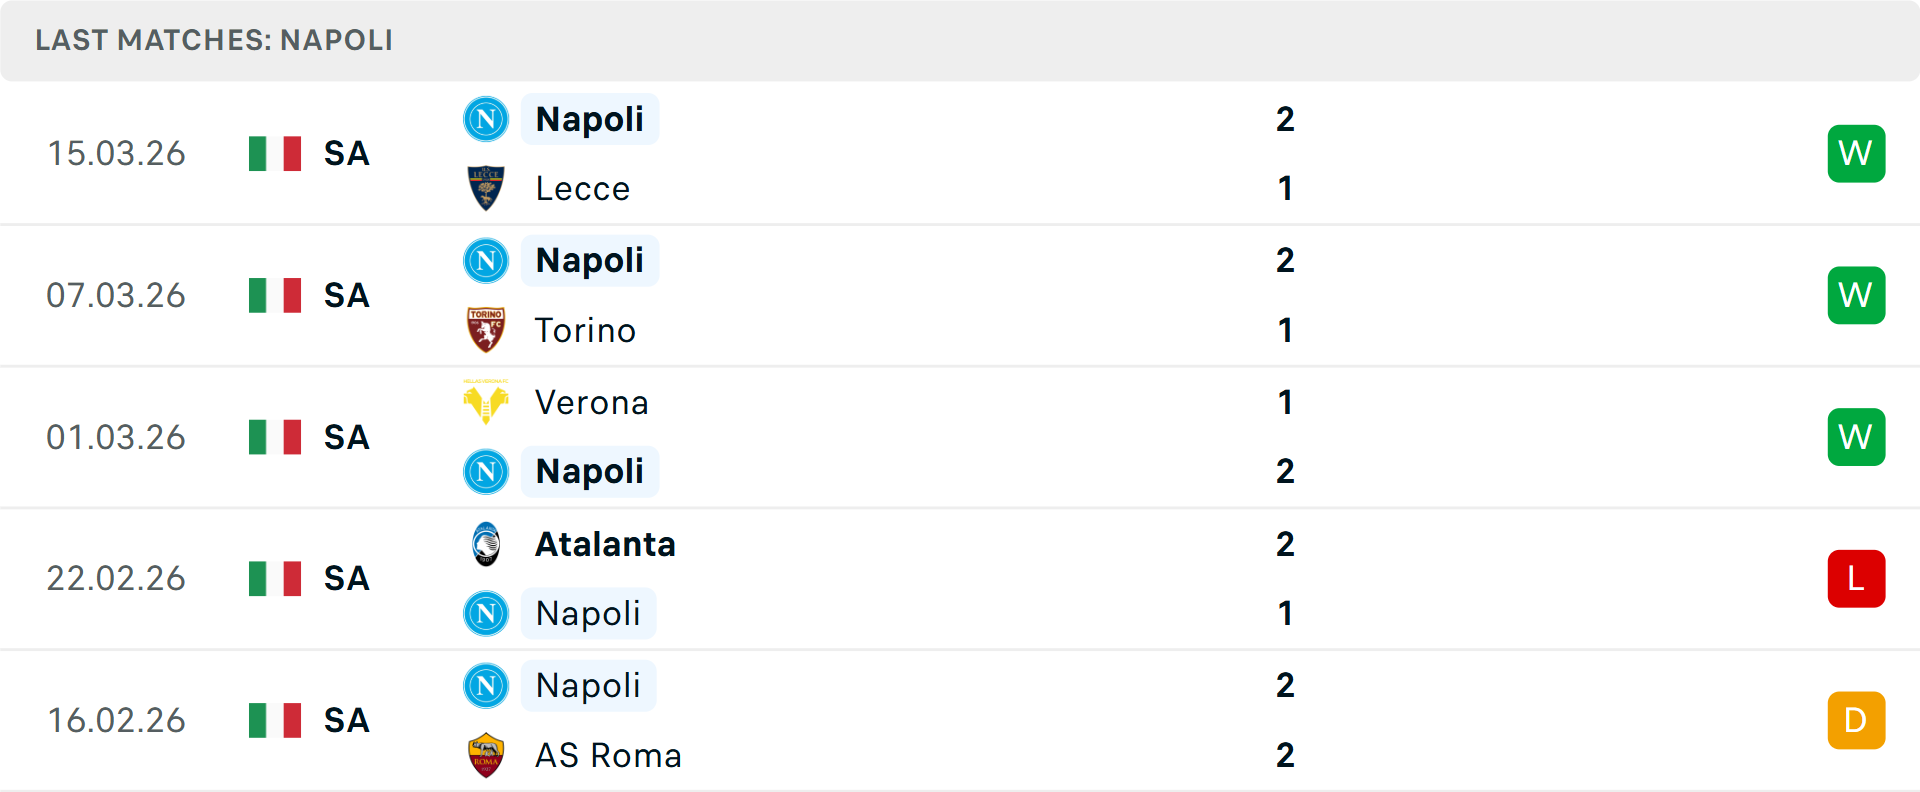Click the AS Roma team crest icon

[x=486, y=755]
